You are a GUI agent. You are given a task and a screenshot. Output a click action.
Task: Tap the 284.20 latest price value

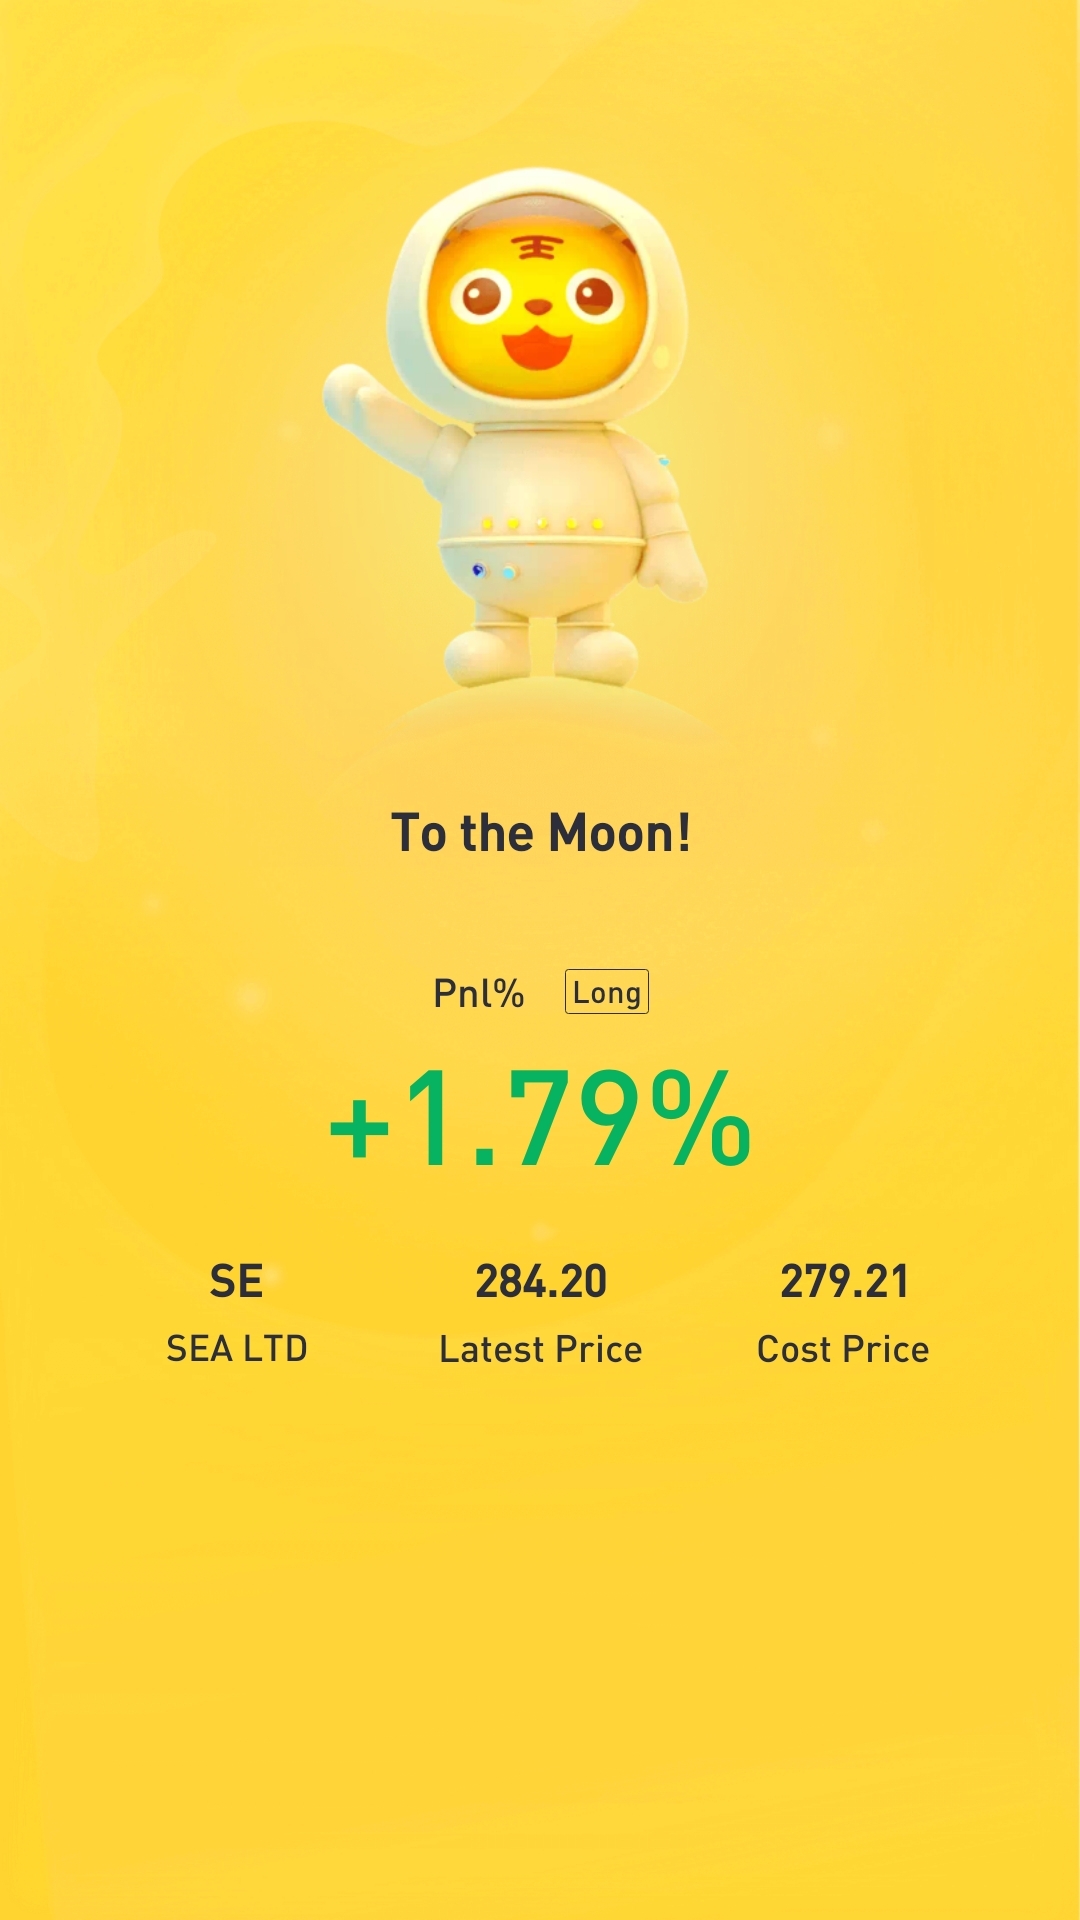[541, 1282]
